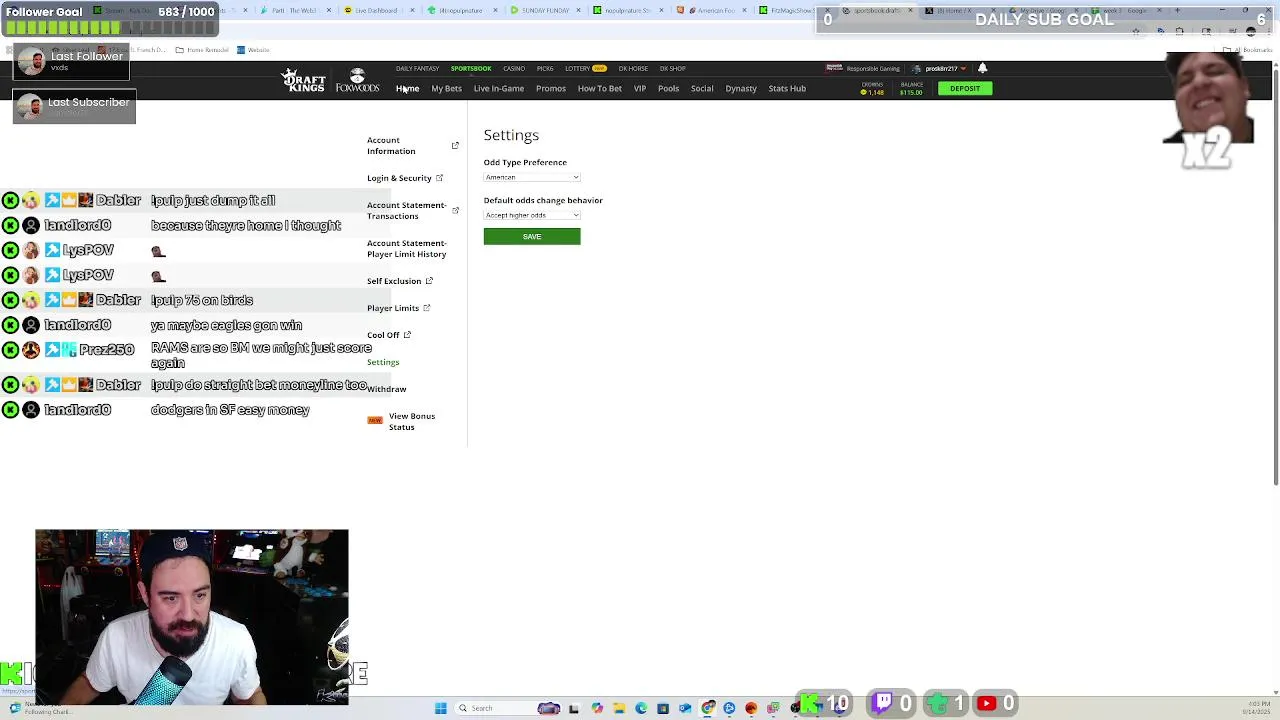This screenshot has width=1280, height=720.
Task: Open the Lottery product tab
Action: (585, 68)
